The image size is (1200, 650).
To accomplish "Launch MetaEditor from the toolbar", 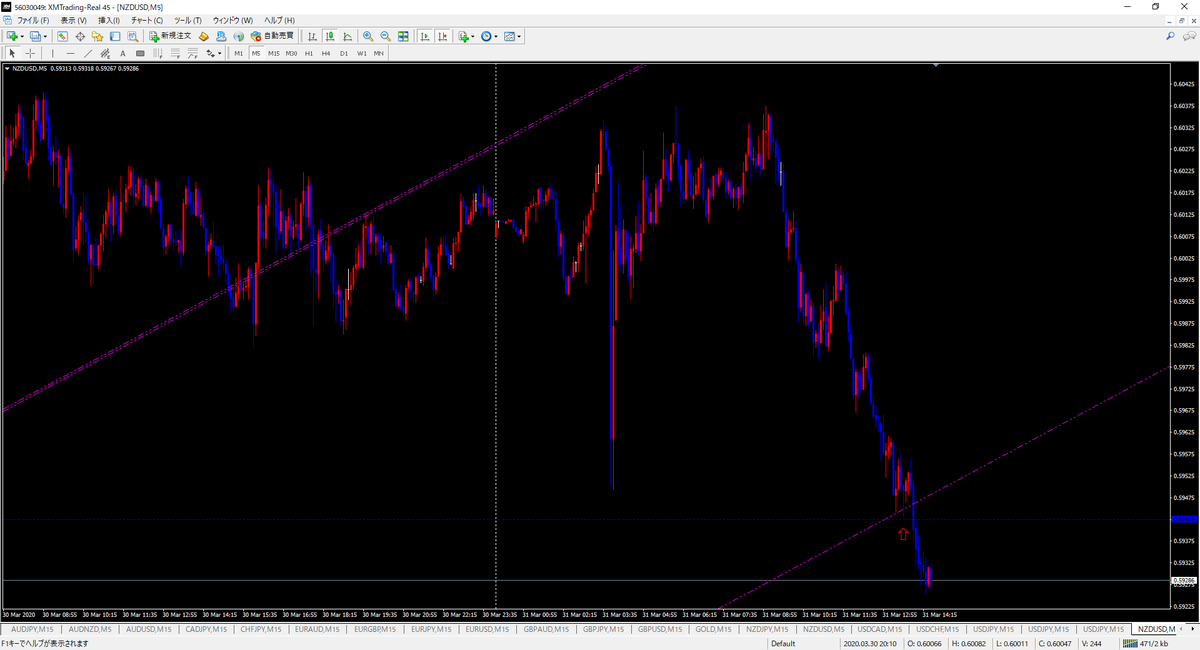I will (203, 36).
